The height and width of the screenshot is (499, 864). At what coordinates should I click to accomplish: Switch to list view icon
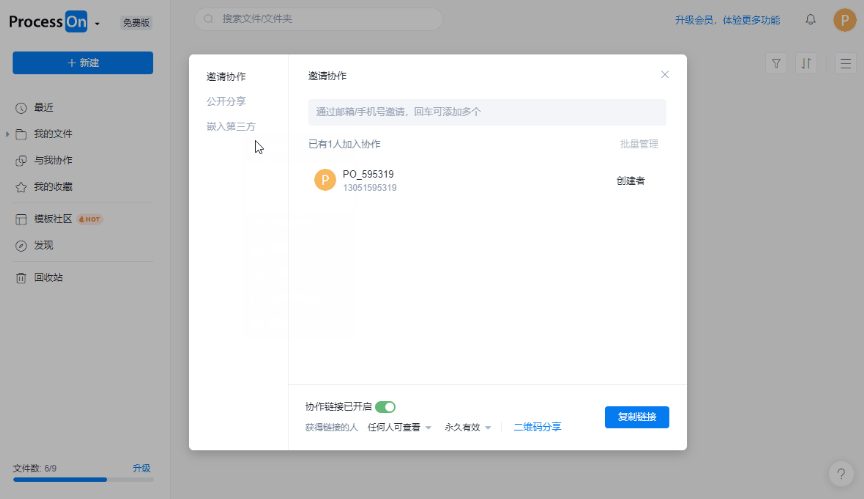click(843, 63)
